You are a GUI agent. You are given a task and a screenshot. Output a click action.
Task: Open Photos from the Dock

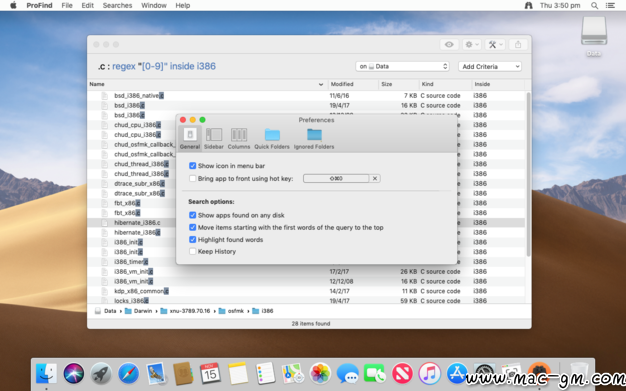click(x=320, y=374)
